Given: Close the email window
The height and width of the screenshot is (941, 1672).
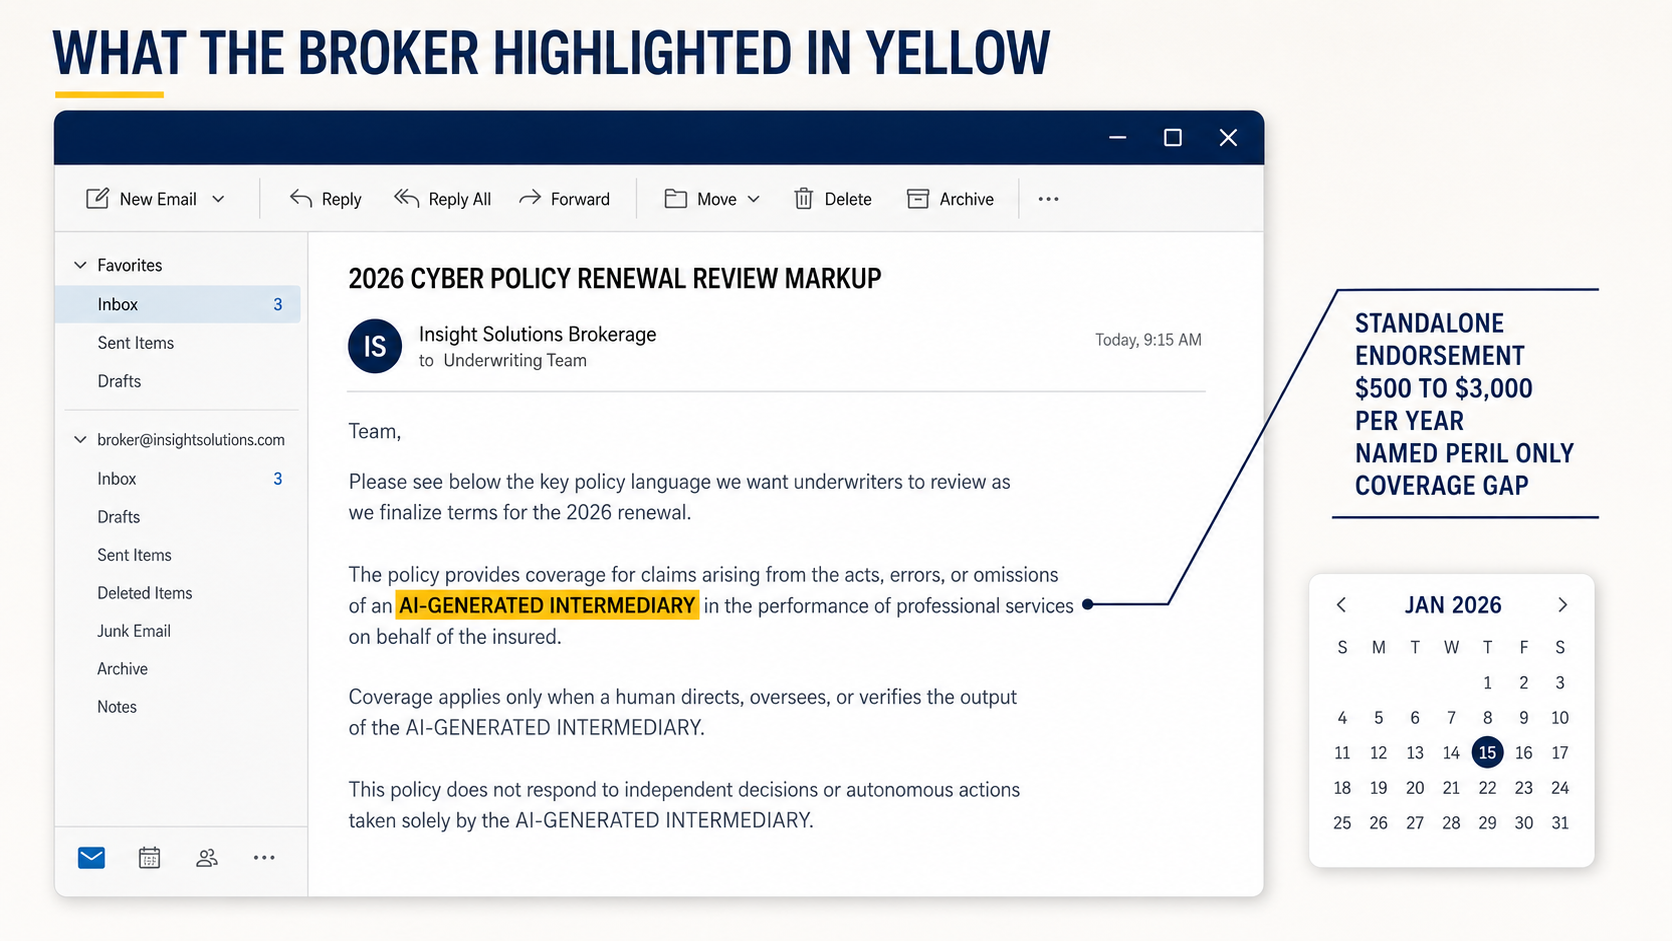Looking at the screenshot, I should (1228, 137).
